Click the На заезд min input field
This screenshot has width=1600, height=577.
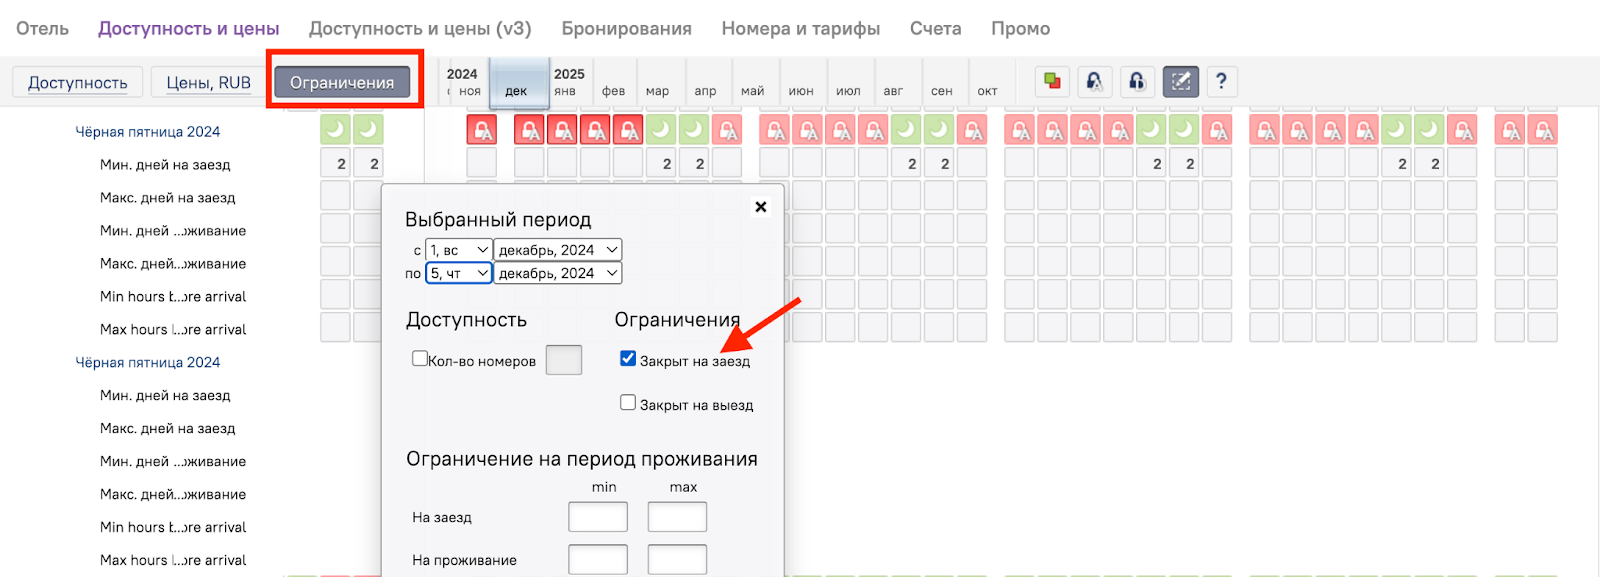point(598,517)
